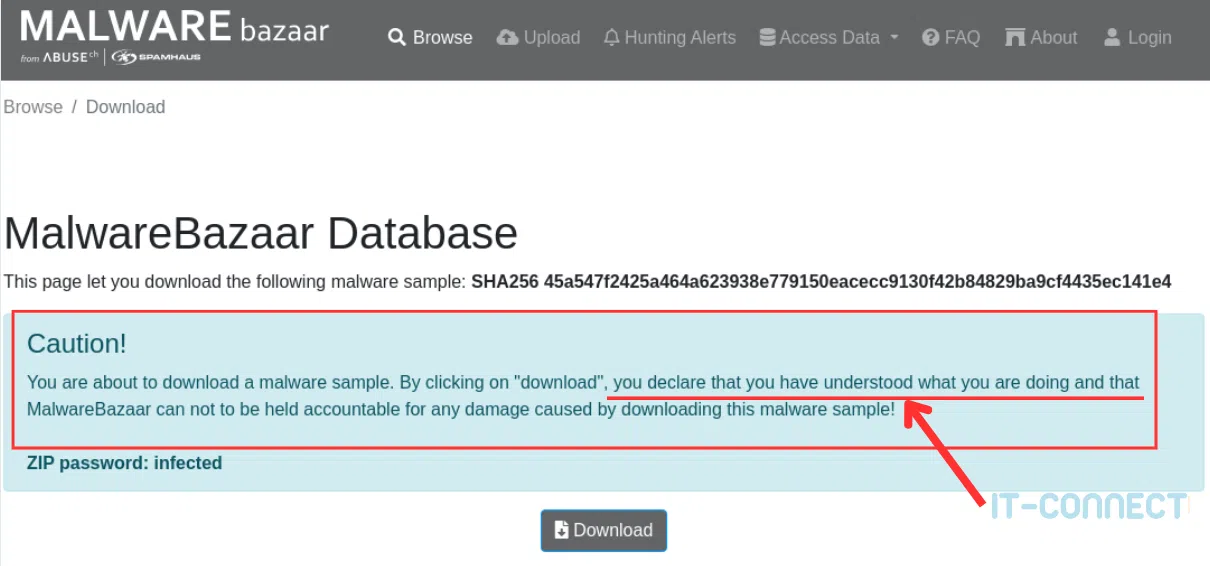Click the MALWARE bazaar logo
Screen dimensions: 1210x566
point(174,27)
